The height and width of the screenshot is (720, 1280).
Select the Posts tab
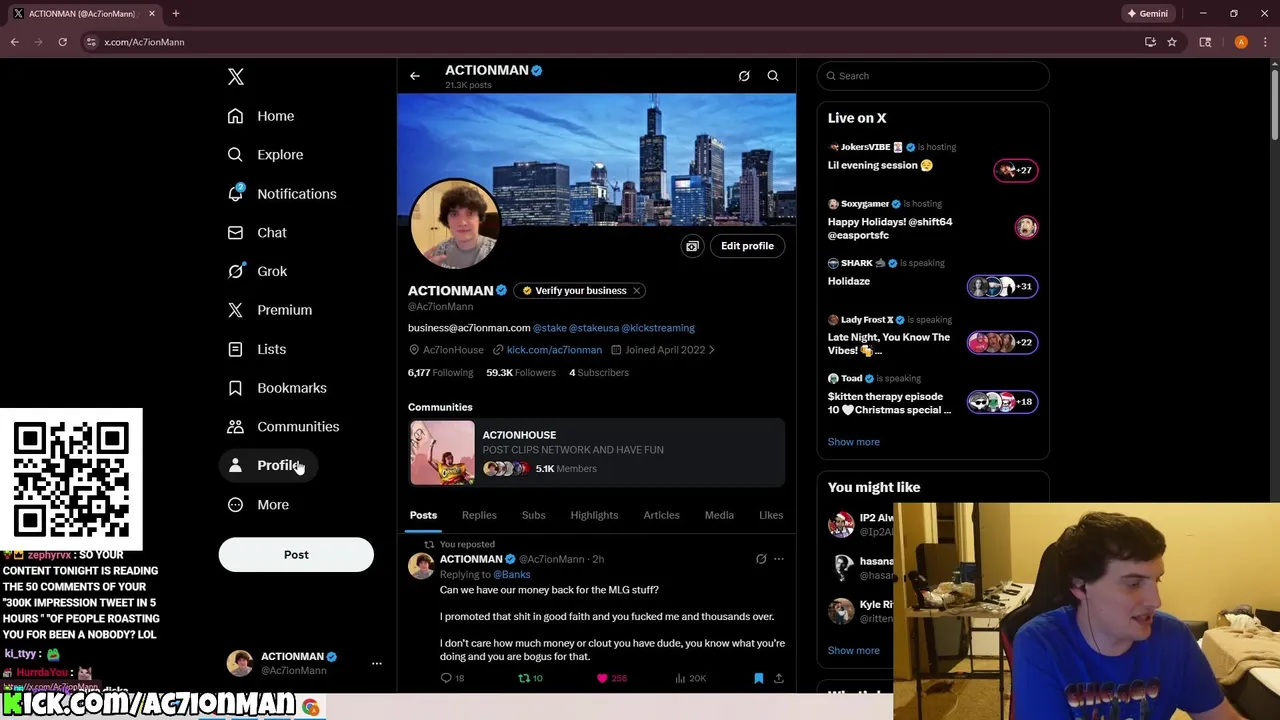point(423,515)
